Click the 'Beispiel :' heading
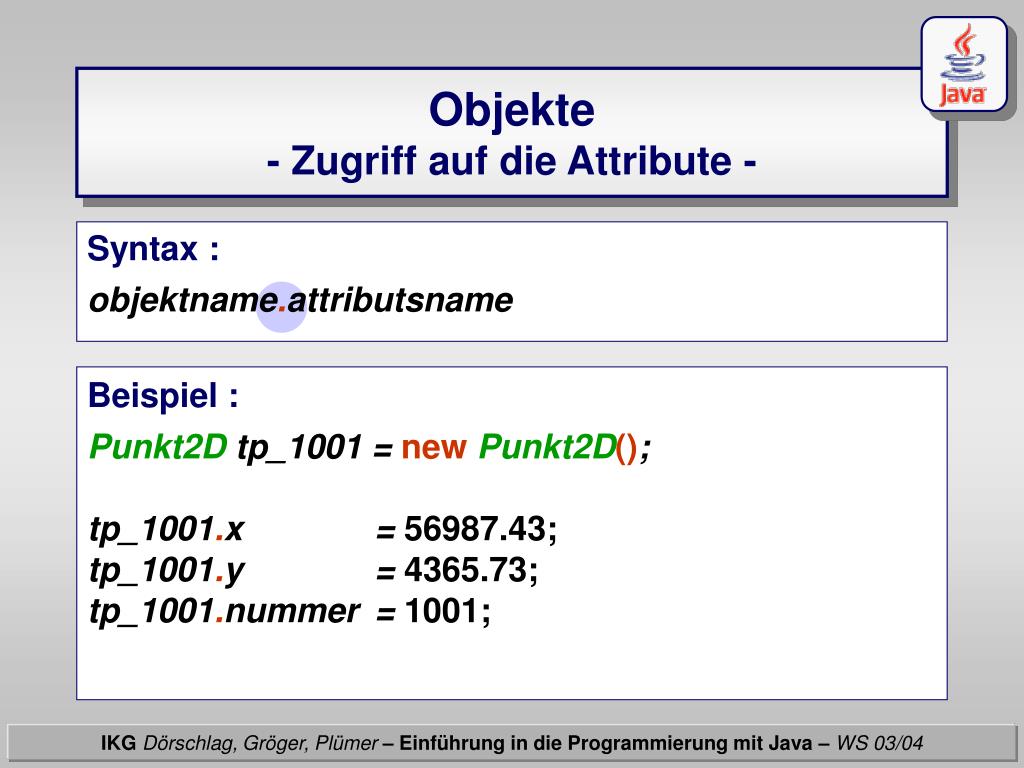The height and width of the screenshot is (768, 1024). (x=163, y=396)
